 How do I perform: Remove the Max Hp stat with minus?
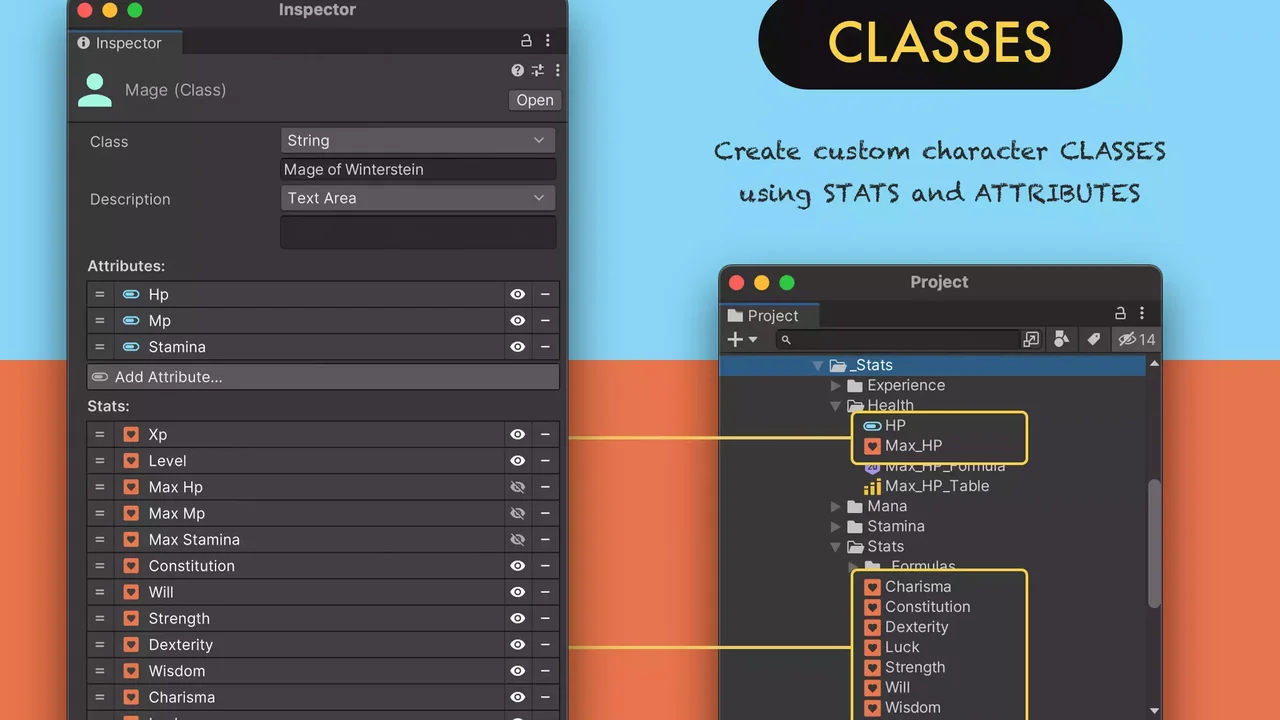(545, 487)
